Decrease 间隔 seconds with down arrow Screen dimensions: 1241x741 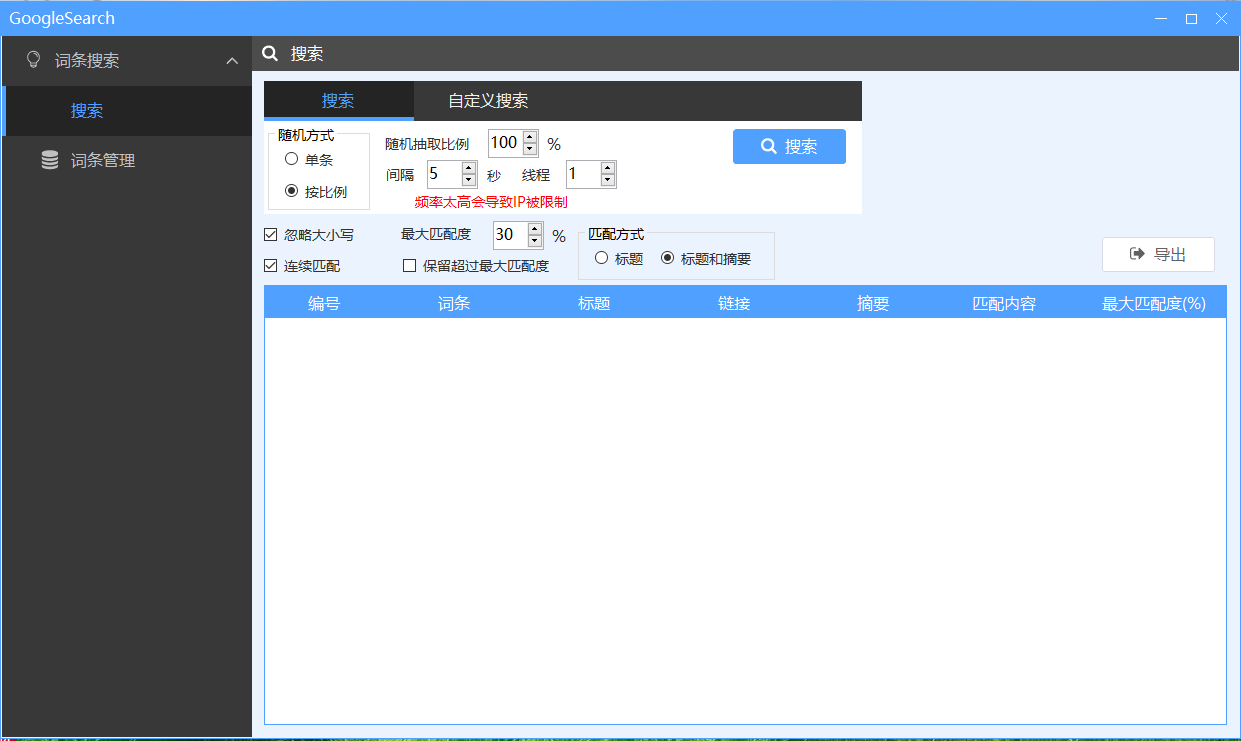click(x=469, y=180)
